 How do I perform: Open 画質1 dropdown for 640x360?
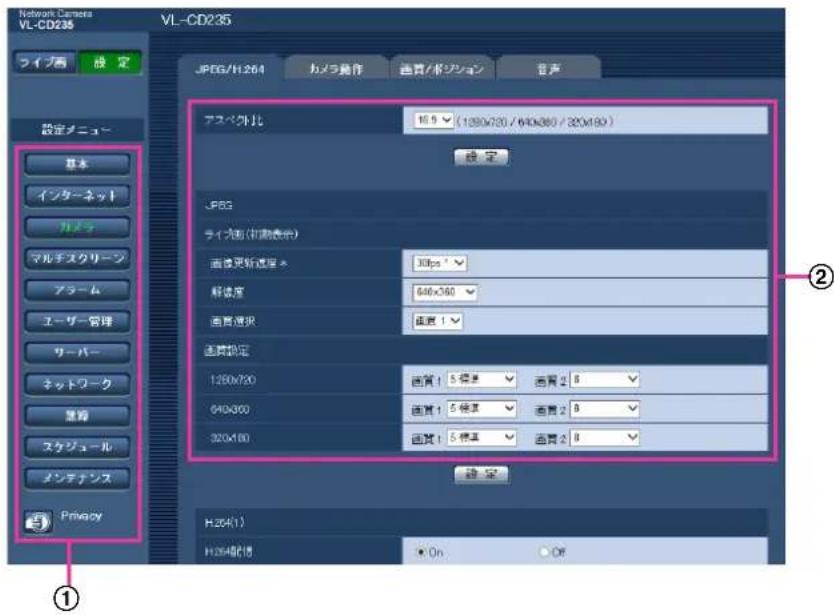coord(481,409)
